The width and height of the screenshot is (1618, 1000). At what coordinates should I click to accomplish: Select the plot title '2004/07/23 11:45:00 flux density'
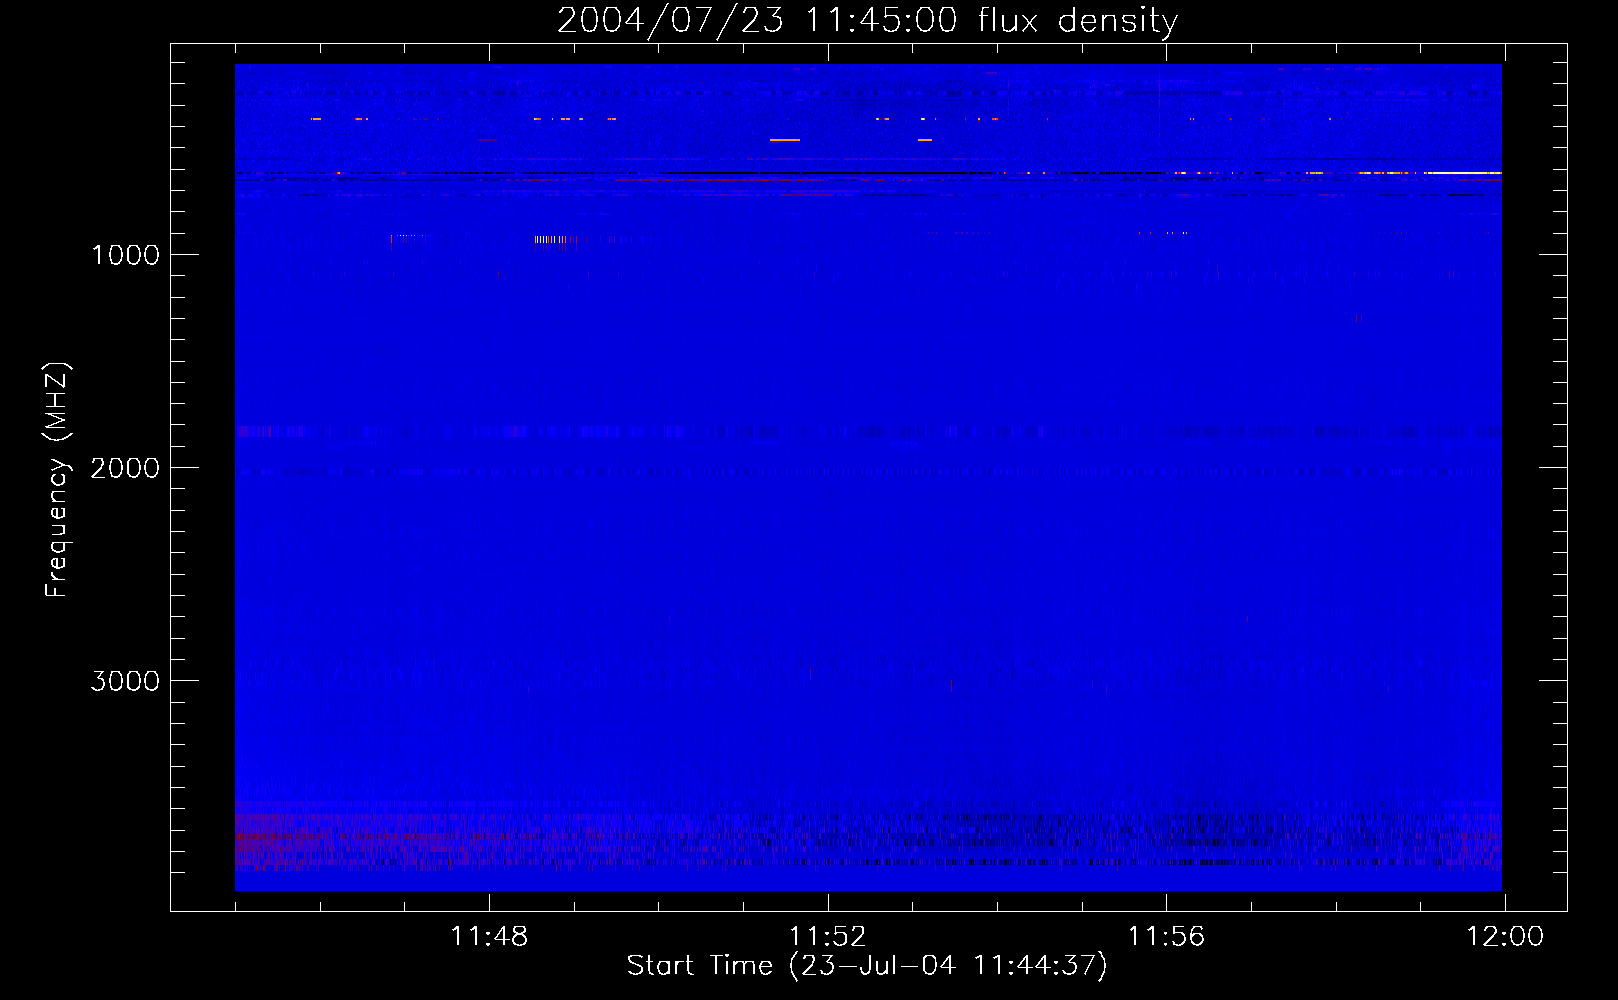click(x=867, y=21)
